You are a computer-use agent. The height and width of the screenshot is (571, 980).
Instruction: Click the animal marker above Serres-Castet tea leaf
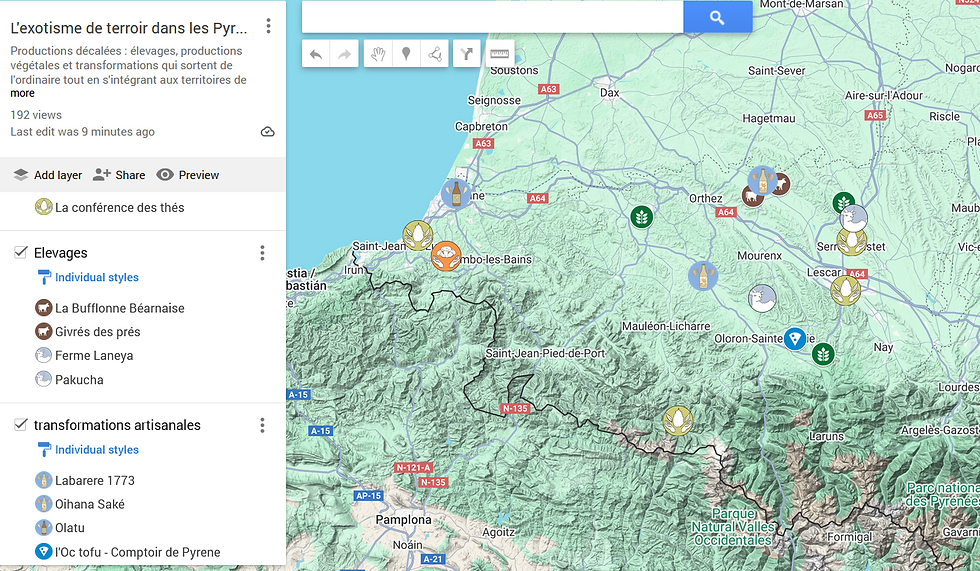[854, 219]
